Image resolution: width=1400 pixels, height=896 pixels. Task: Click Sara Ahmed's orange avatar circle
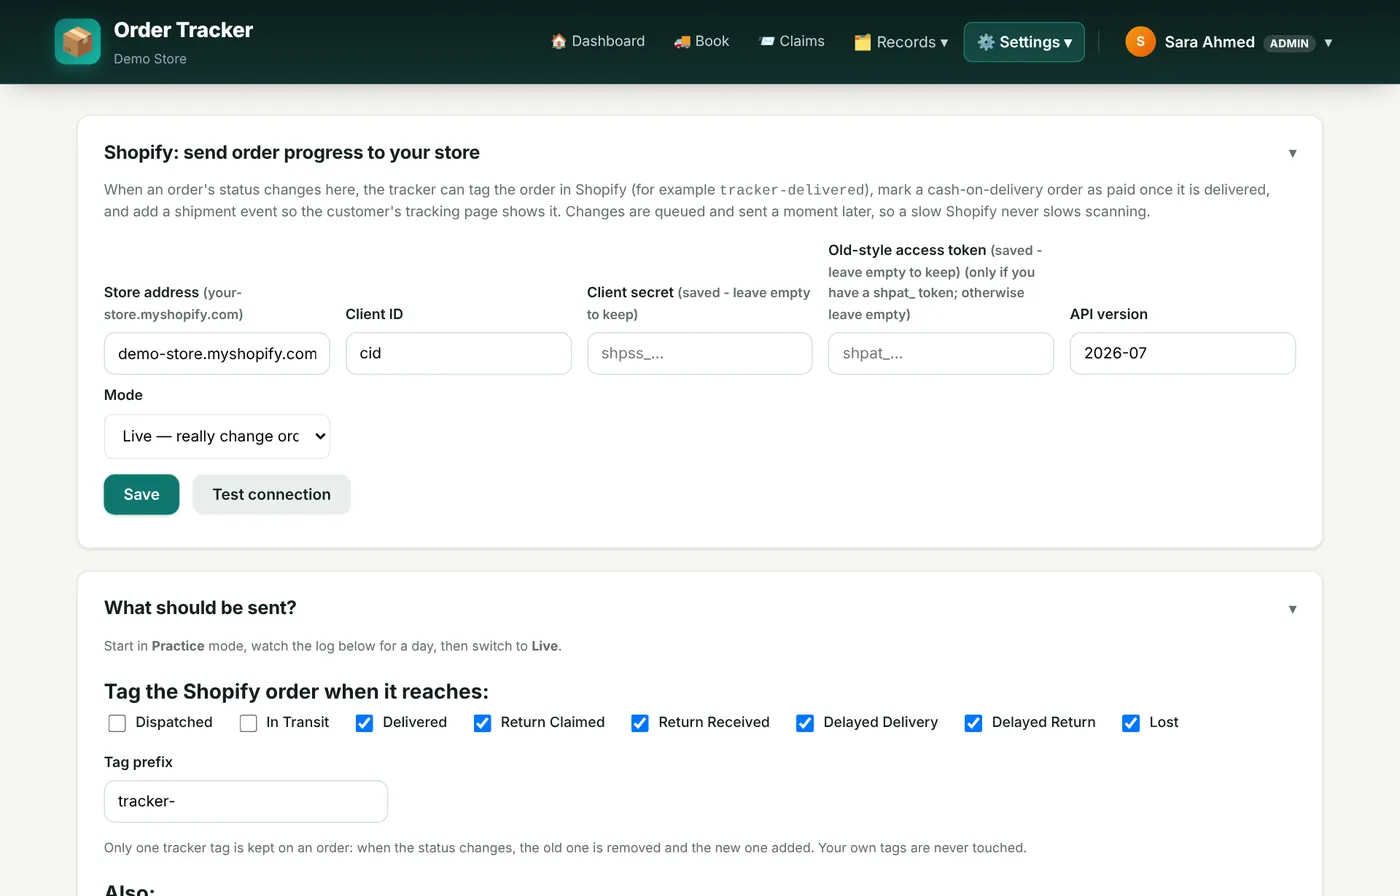[1140, 42]
